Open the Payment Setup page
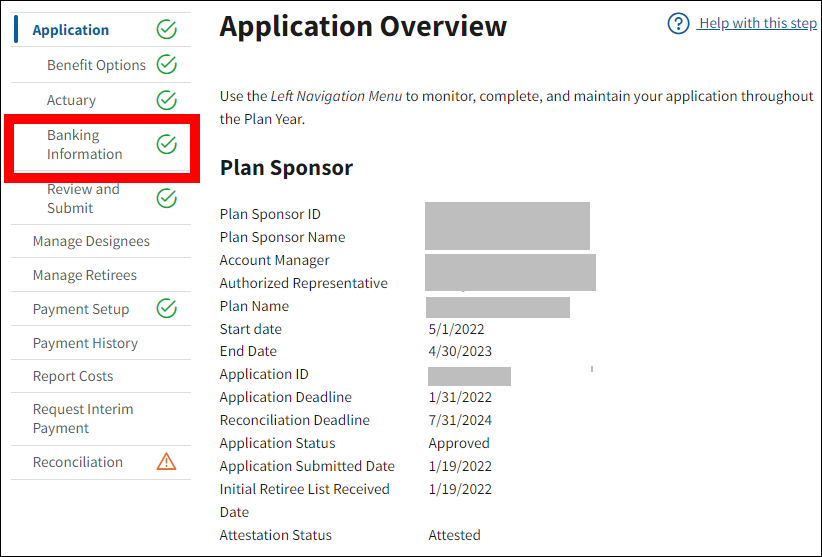This screenshot has width=822, height=557. coord(81,309)
